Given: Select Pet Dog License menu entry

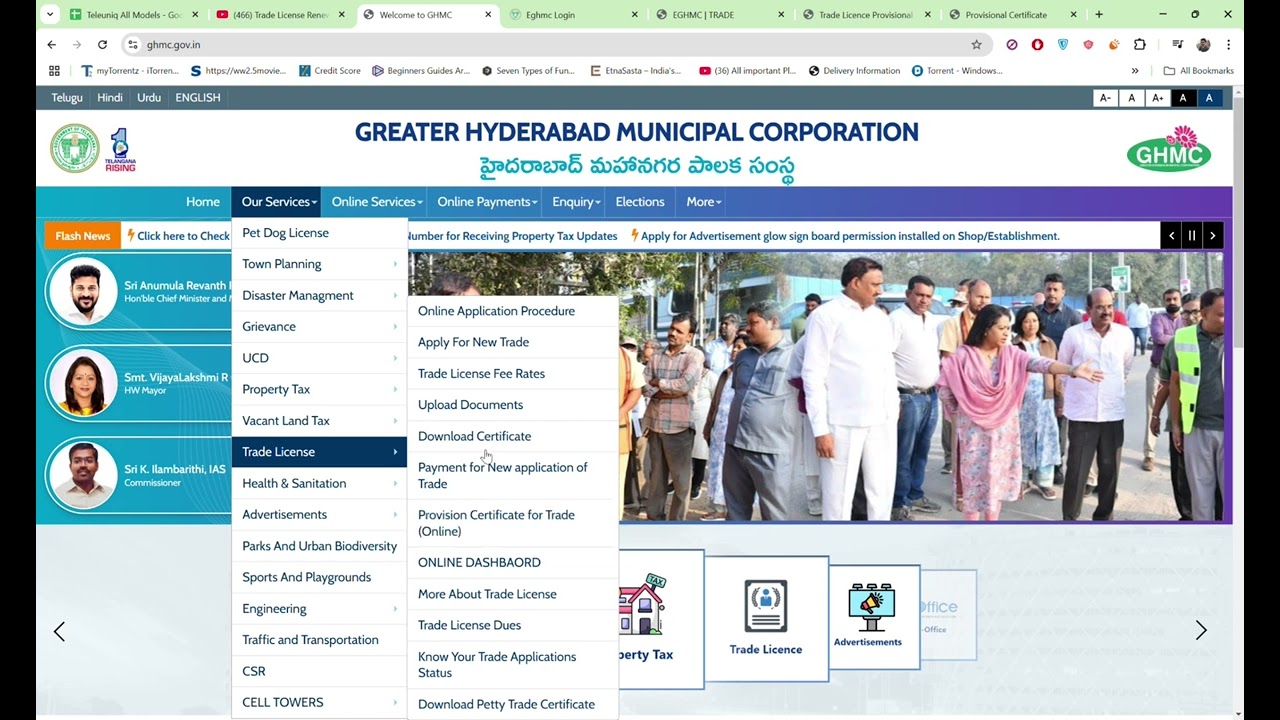Looking at the screenshot, I should coord(319,233).
